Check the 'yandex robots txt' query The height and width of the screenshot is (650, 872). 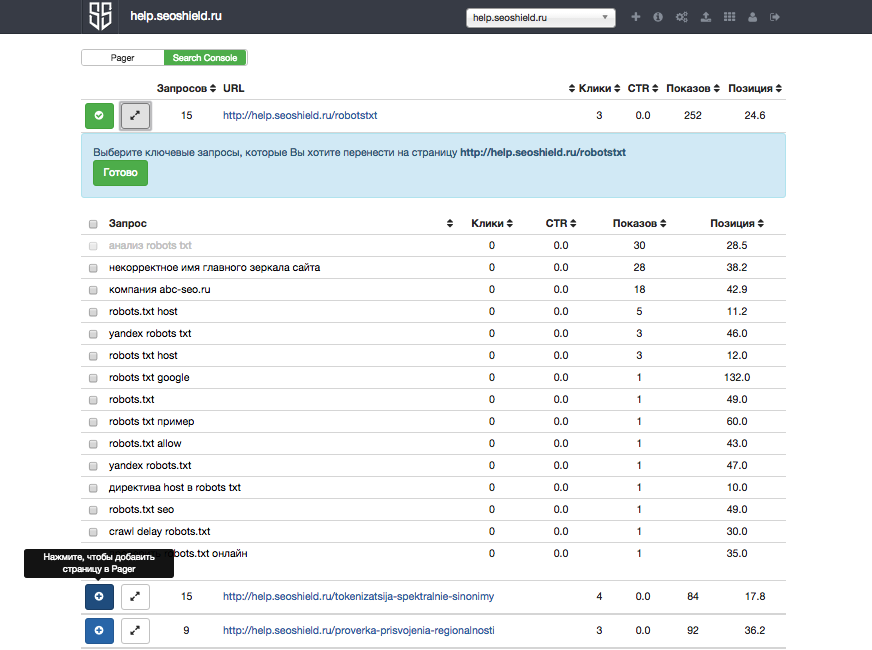click(93, 334)
